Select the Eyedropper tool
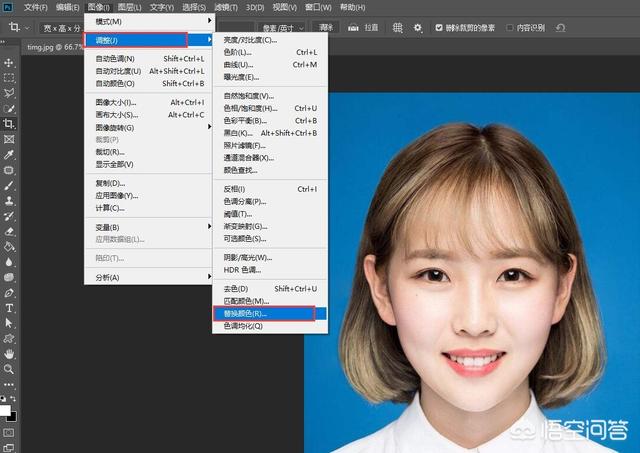This screenshot has width=640, height=453. click(9, 154)
